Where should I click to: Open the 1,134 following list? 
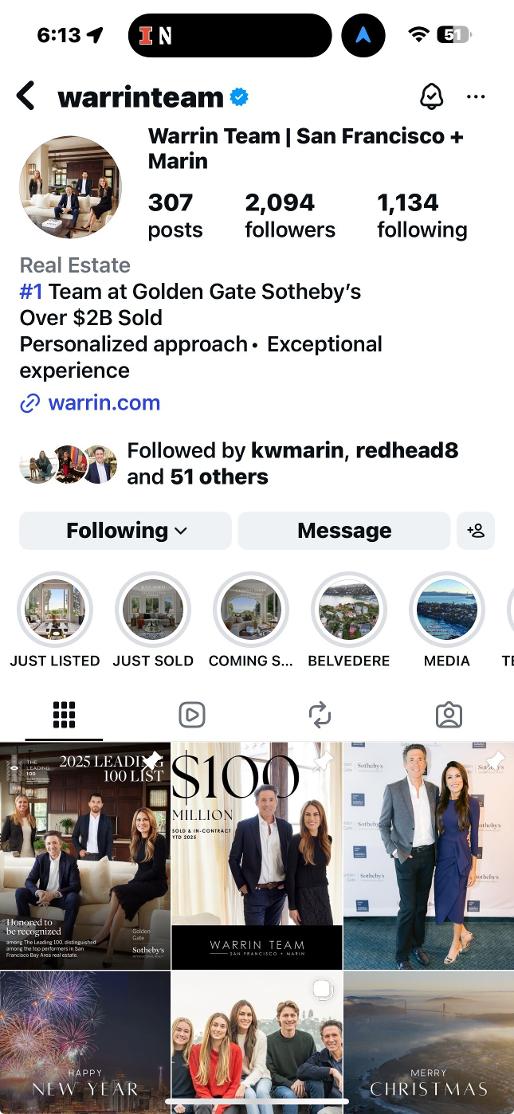(422, 216)
